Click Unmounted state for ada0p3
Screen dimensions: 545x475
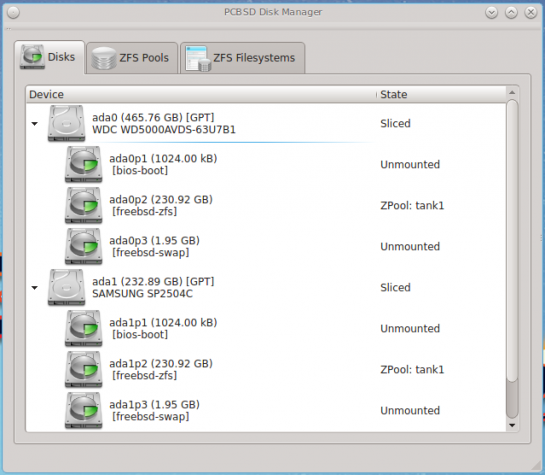click(410, 246)
